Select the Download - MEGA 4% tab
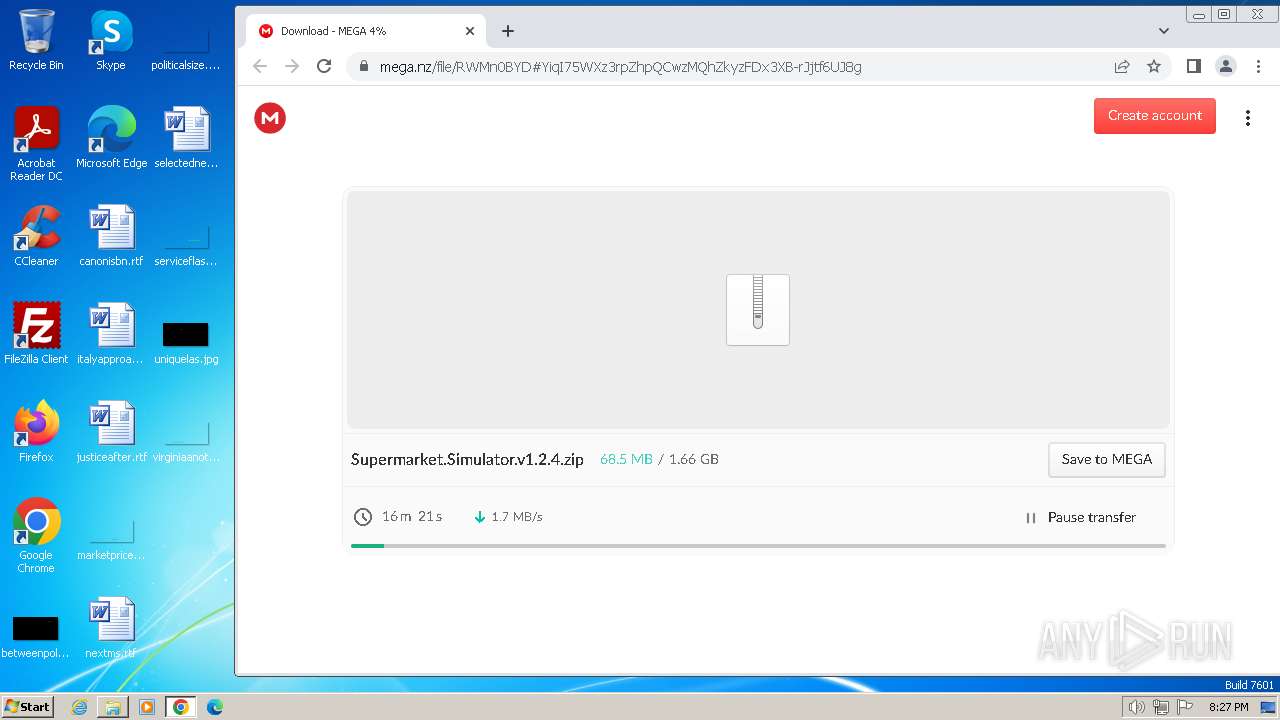The width and height of the screenshot is (1280, 720). point(365,31)
